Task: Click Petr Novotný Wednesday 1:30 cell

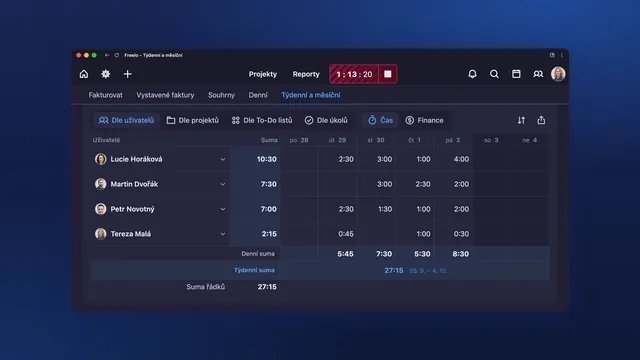Action: point(384,209)
